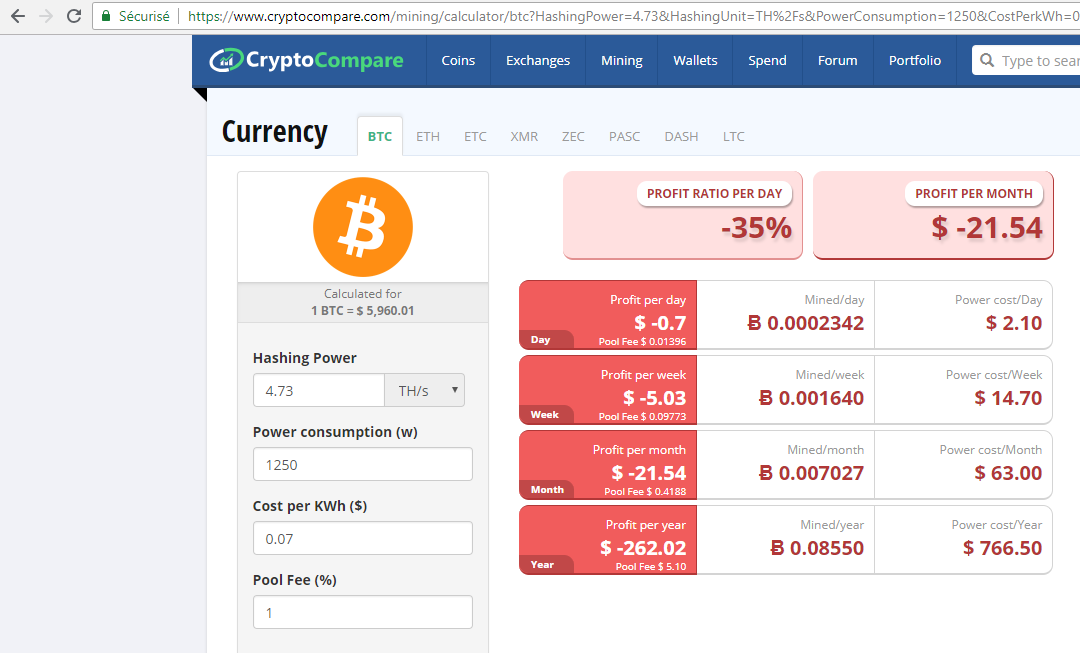The image size is (1080, 653).
Task: Click the Profit Per Month card
Action: point(933,215)
